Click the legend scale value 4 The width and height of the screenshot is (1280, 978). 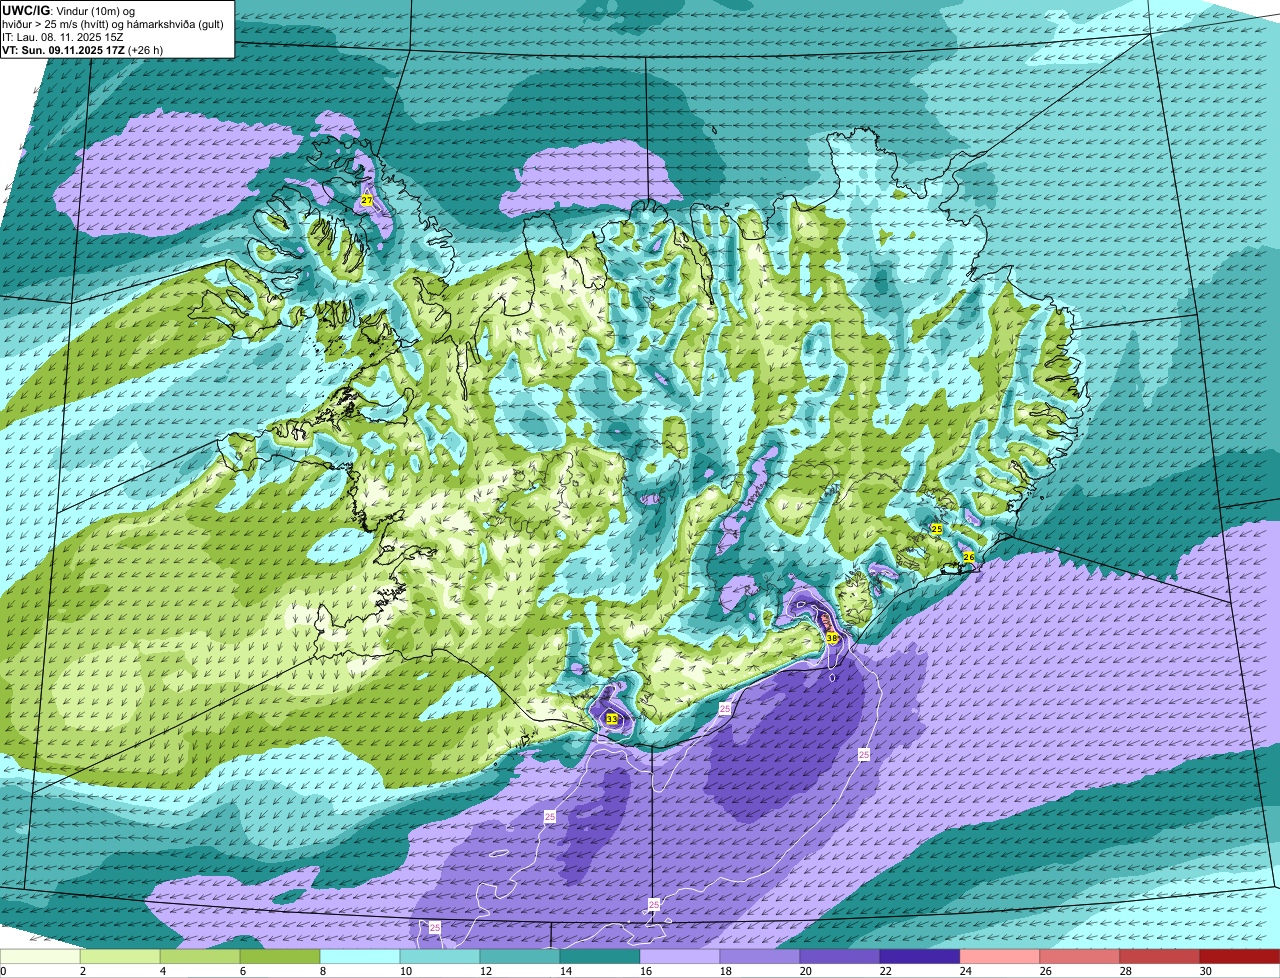pos(162,971)
